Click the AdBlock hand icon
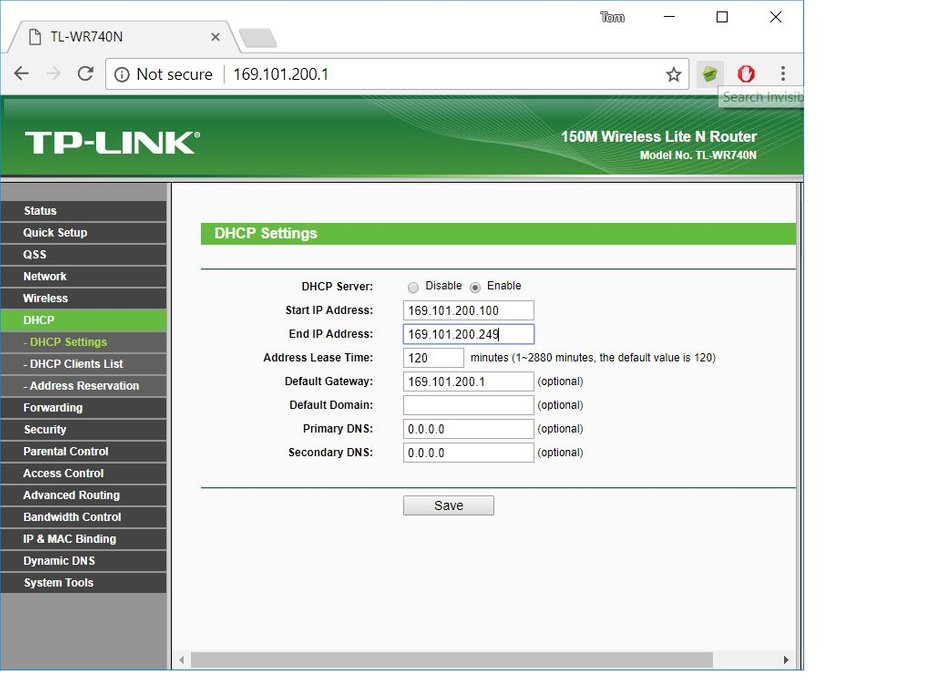 pos(745,73)
